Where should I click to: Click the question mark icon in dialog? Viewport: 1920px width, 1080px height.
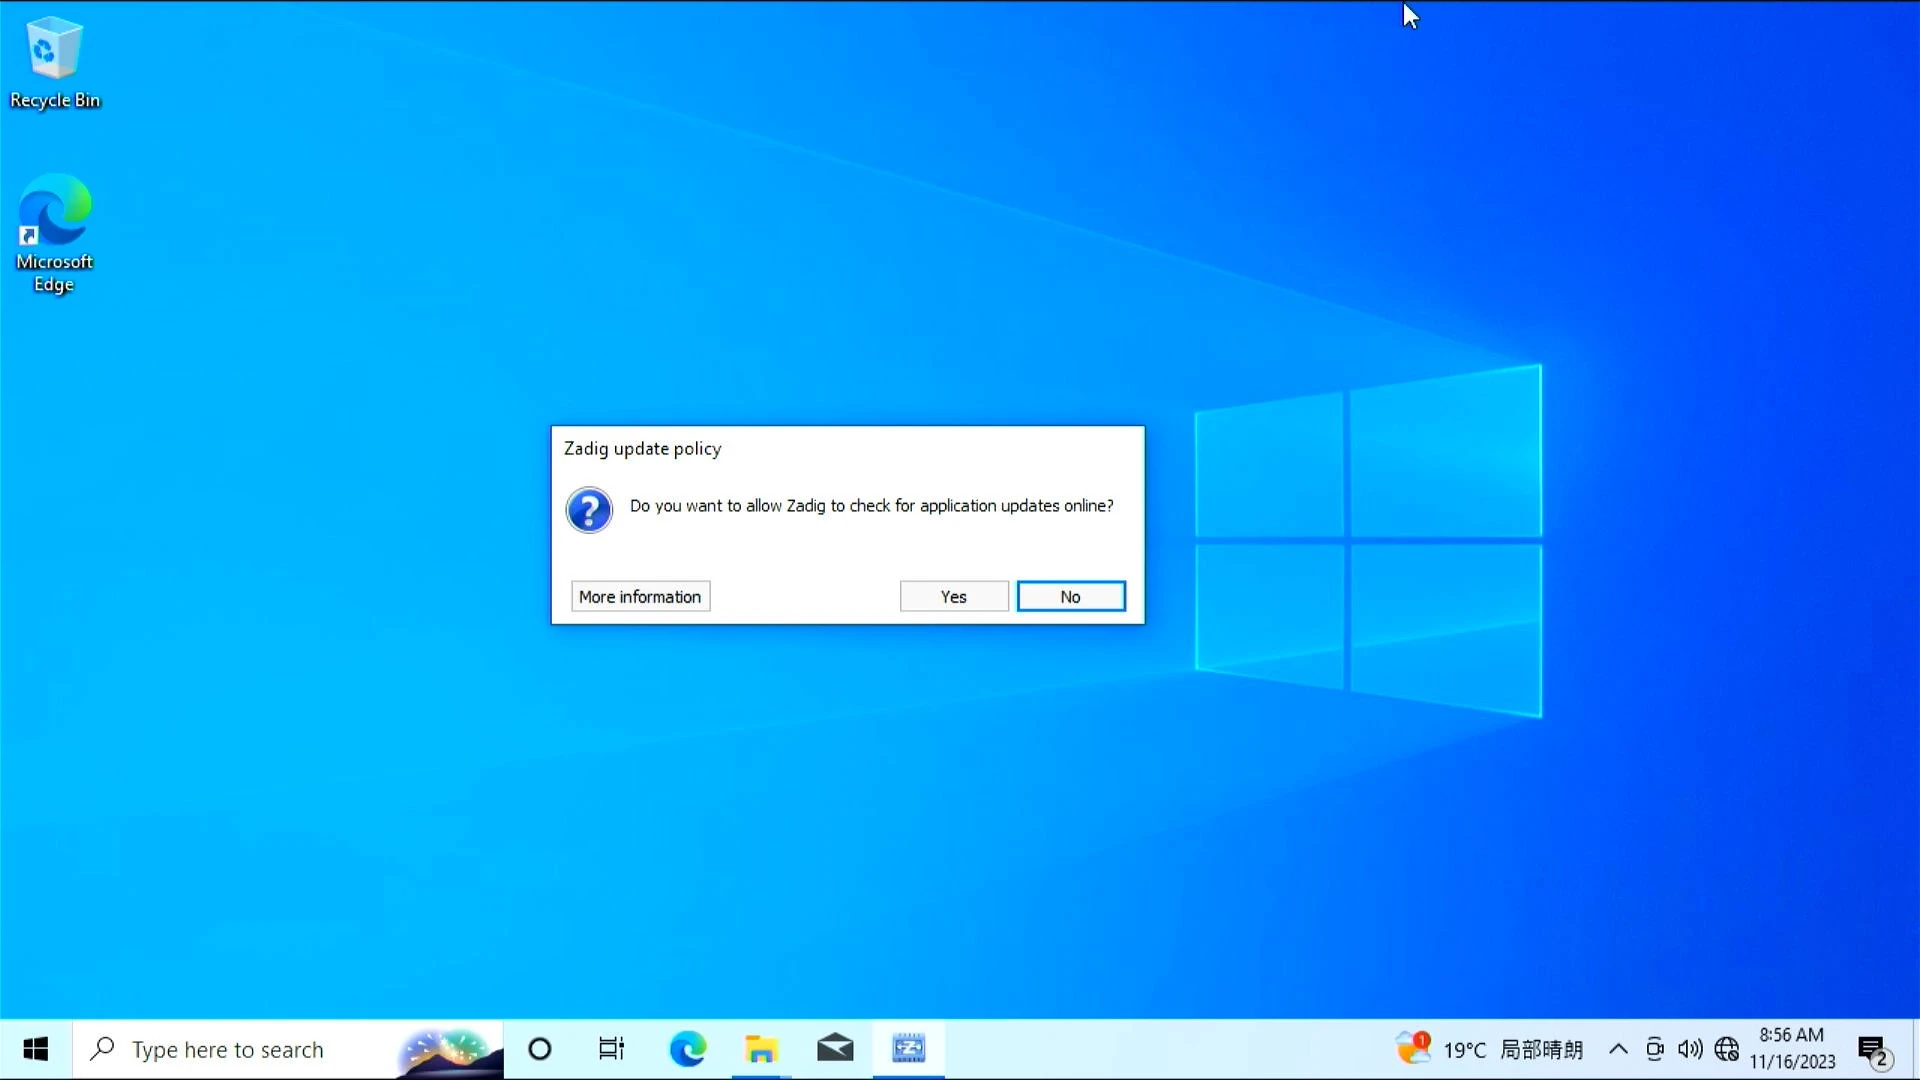pyautogui.click(x=589, y=510)
